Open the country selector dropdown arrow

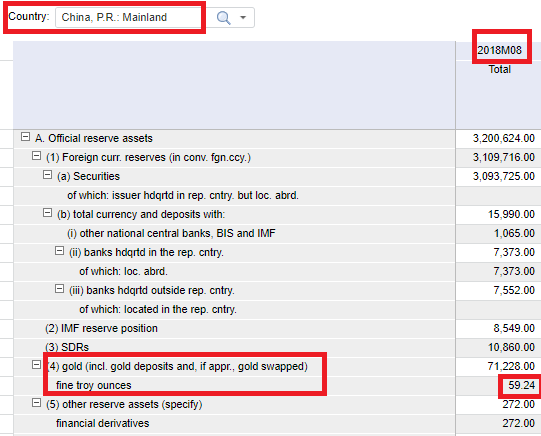[243, 17]
